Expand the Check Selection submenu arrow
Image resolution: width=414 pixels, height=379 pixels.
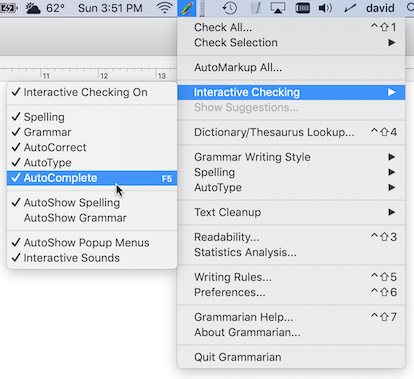[392, 43]
